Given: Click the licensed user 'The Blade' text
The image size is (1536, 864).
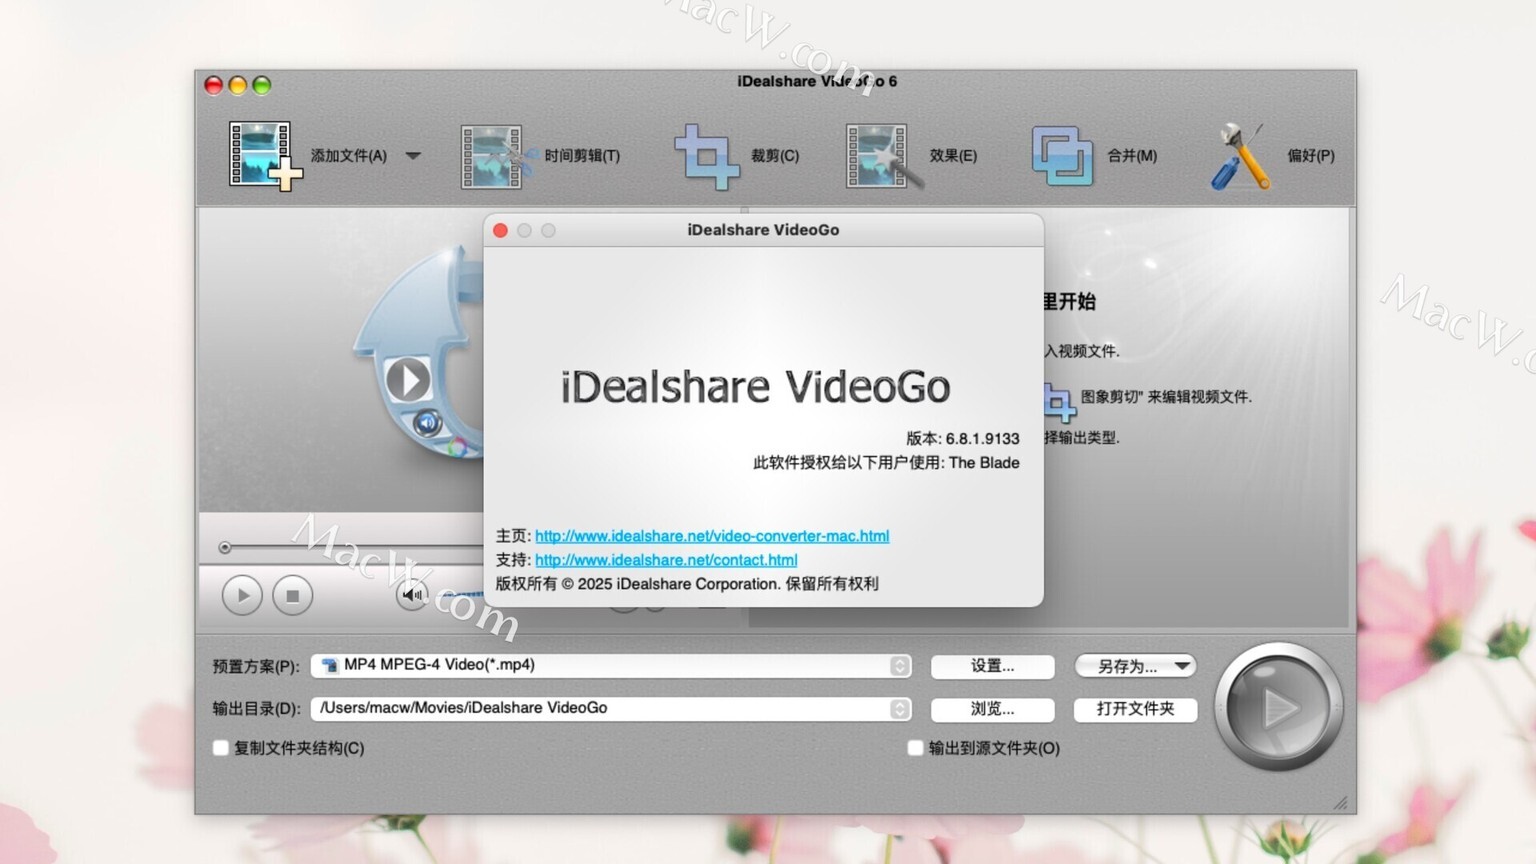Looking at the screenshot, I should (984, 463).
